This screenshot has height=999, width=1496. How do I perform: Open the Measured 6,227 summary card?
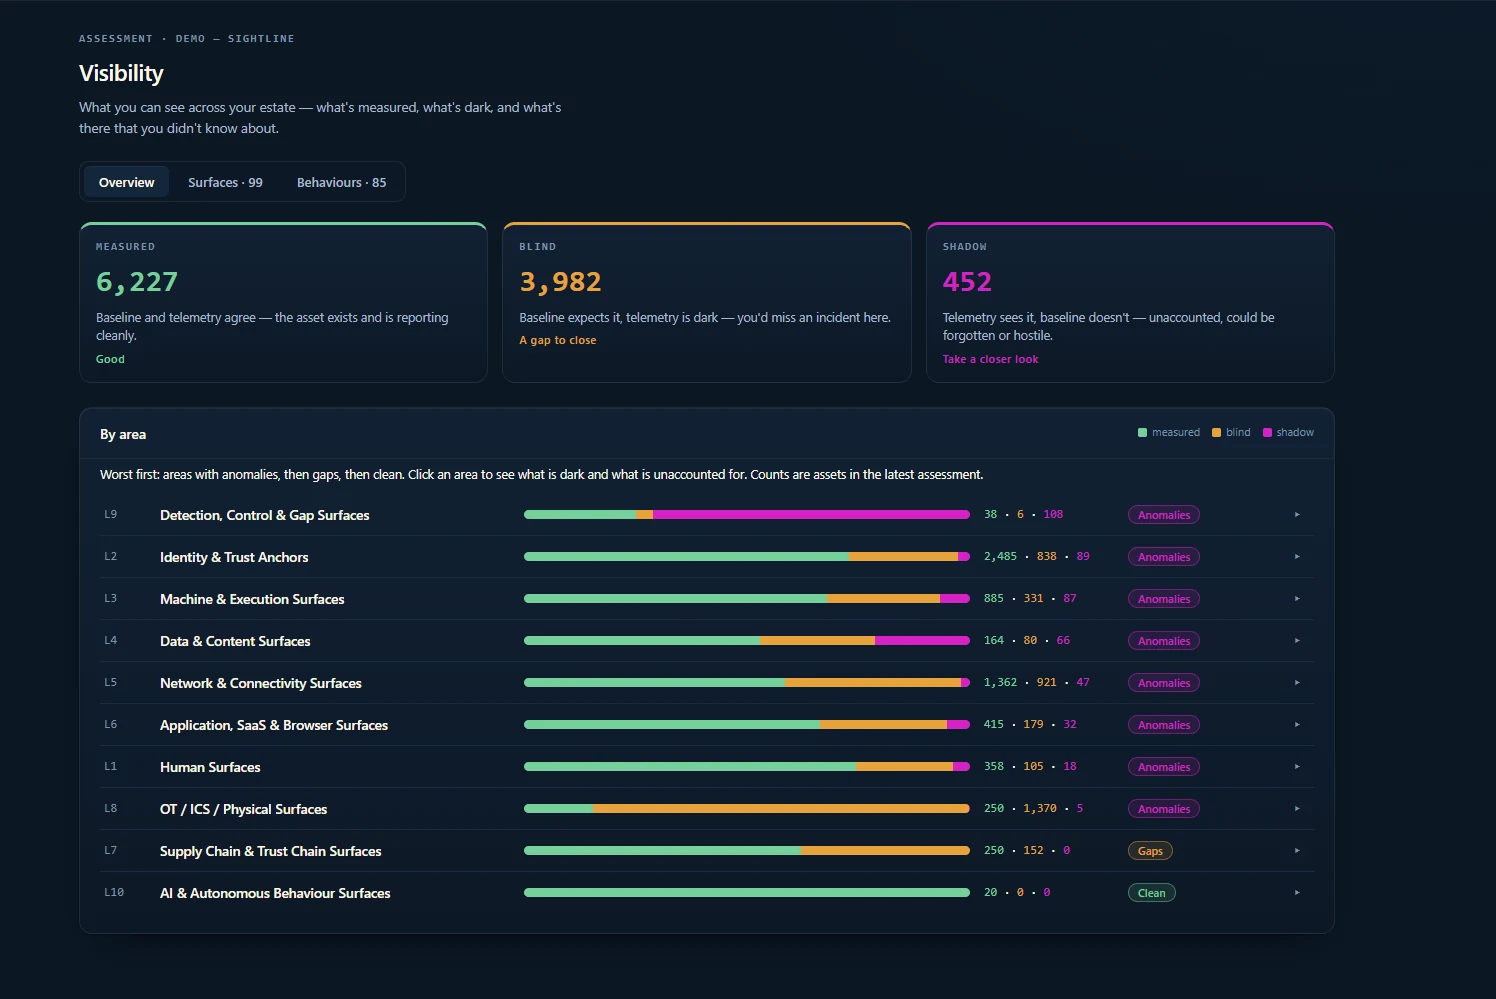coord(283,302)
